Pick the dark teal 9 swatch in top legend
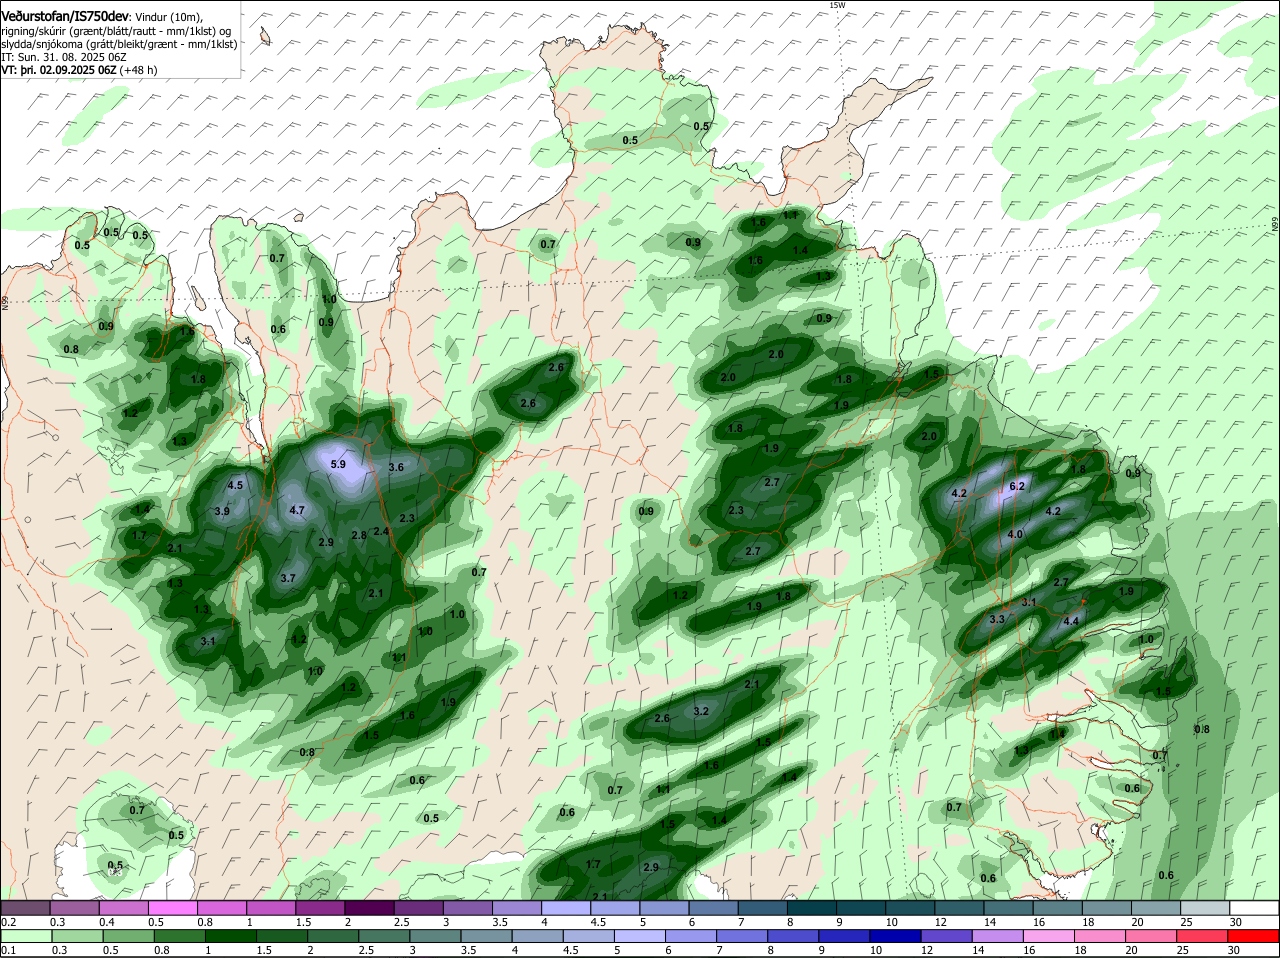Viewport: 1280px width, 958px height. coord(861,908)
